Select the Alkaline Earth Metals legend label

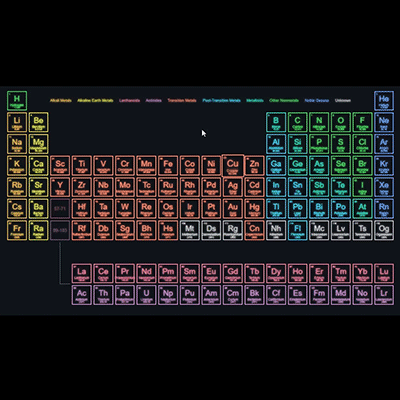(95, 100)
